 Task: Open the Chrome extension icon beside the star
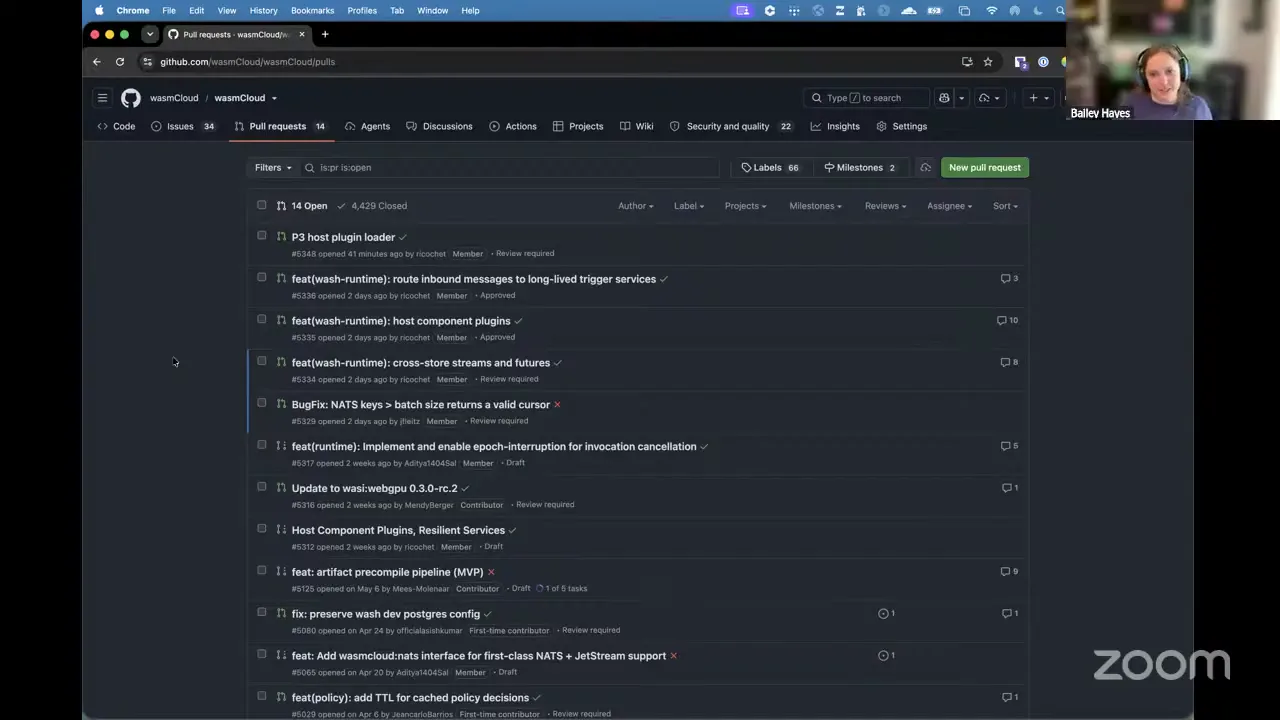1020,62
